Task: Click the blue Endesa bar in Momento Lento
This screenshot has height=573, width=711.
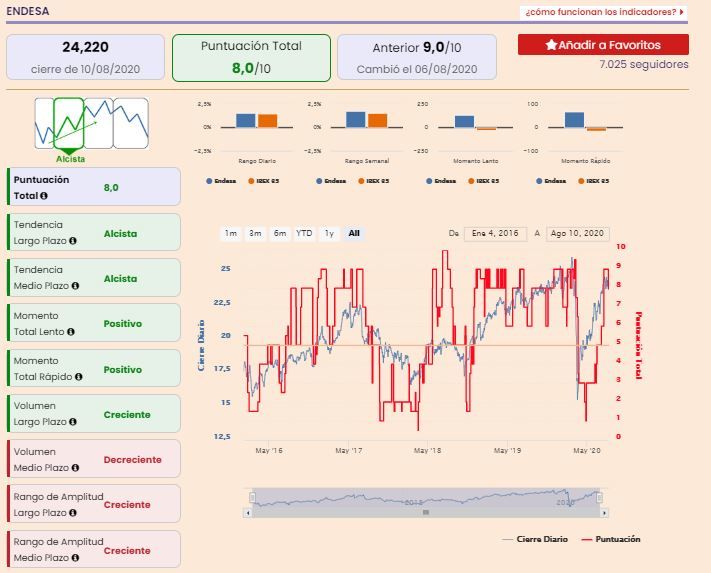Action: pyautogui.click(x=464, y=121)
